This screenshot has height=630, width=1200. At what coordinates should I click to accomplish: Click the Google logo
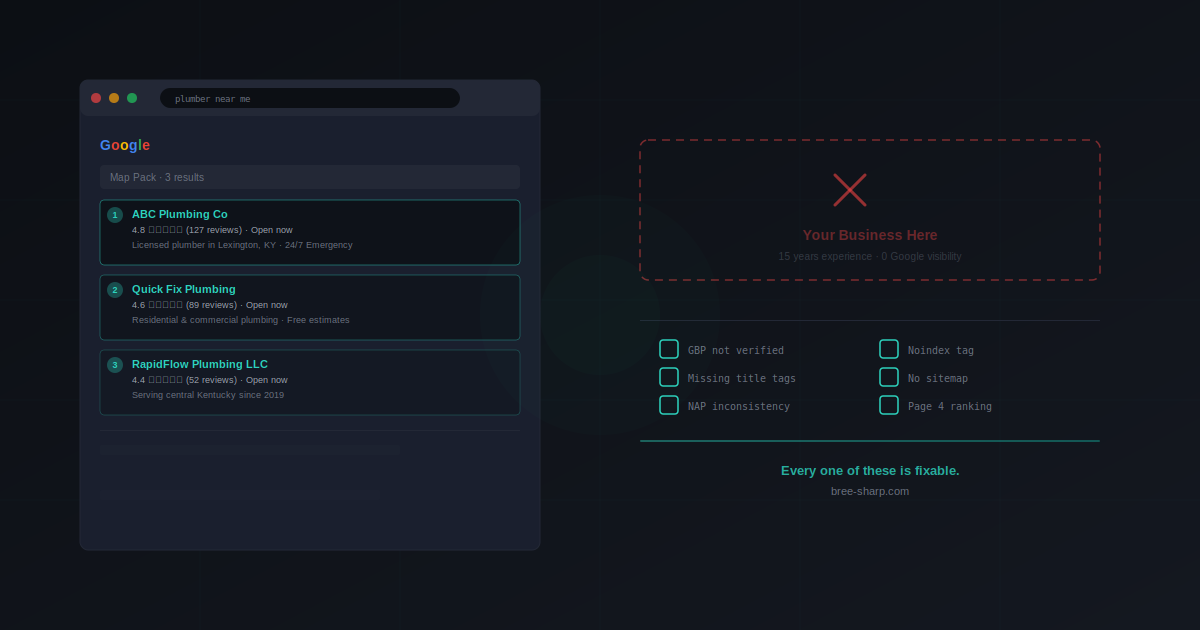125,145
